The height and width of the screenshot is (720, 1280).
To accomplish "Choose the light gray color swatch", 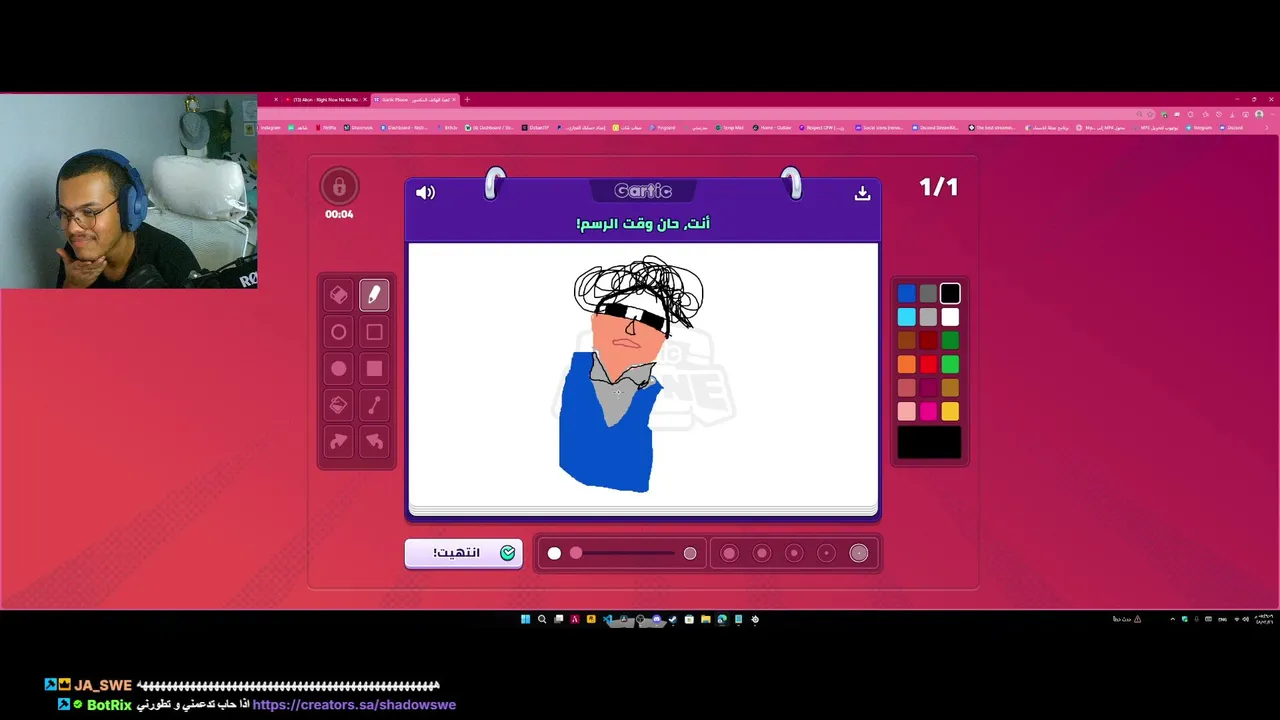I will click(x=928, y=317).
